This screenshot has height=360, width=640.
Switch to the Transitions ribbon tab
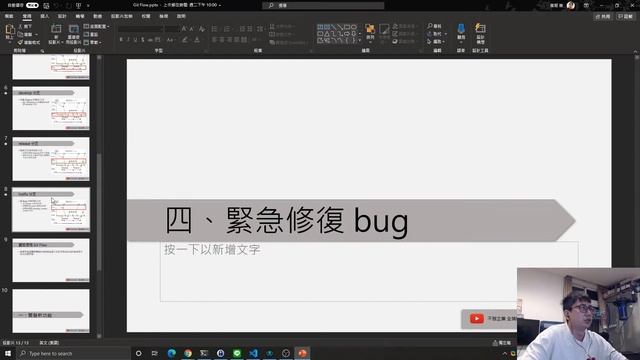pos(80,16)
